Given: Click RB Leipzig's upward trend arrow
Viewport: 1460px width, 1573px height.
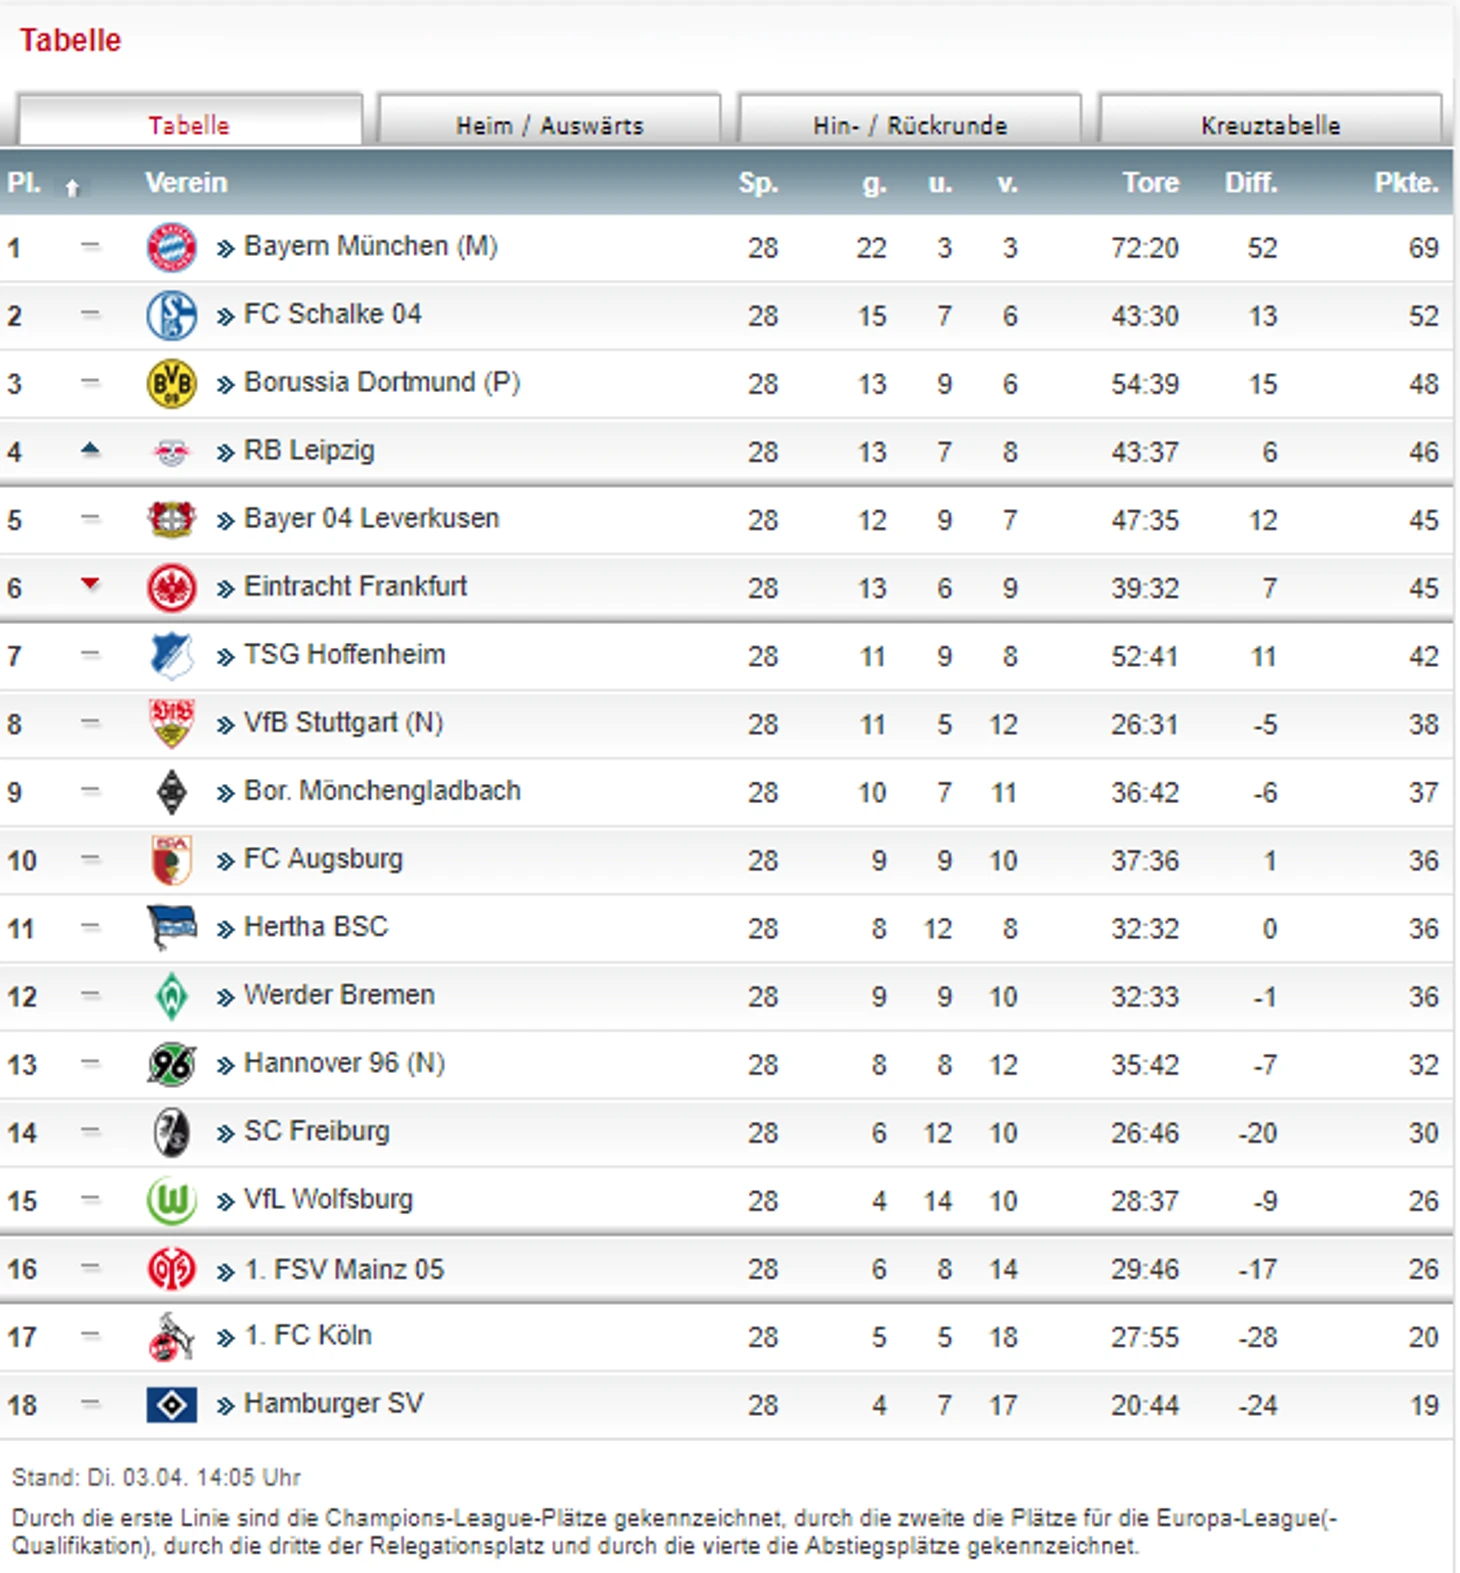Looking at the screenshot, I should (x=90, y=450).
